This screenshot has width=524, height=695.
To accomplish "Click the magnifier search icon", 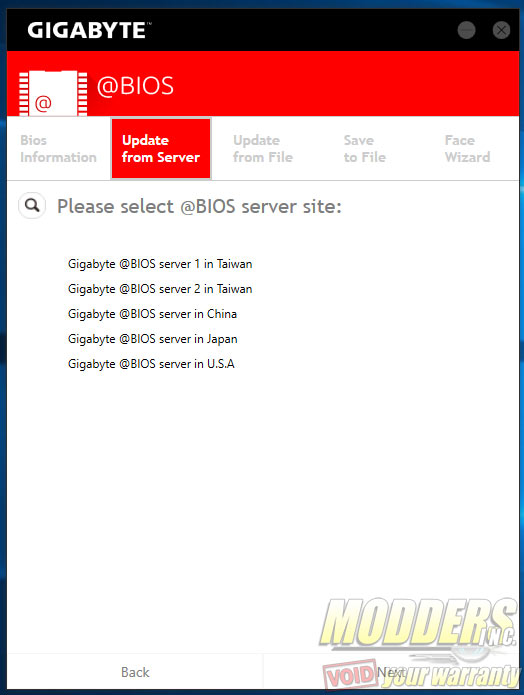I will [x=32, y=206].
